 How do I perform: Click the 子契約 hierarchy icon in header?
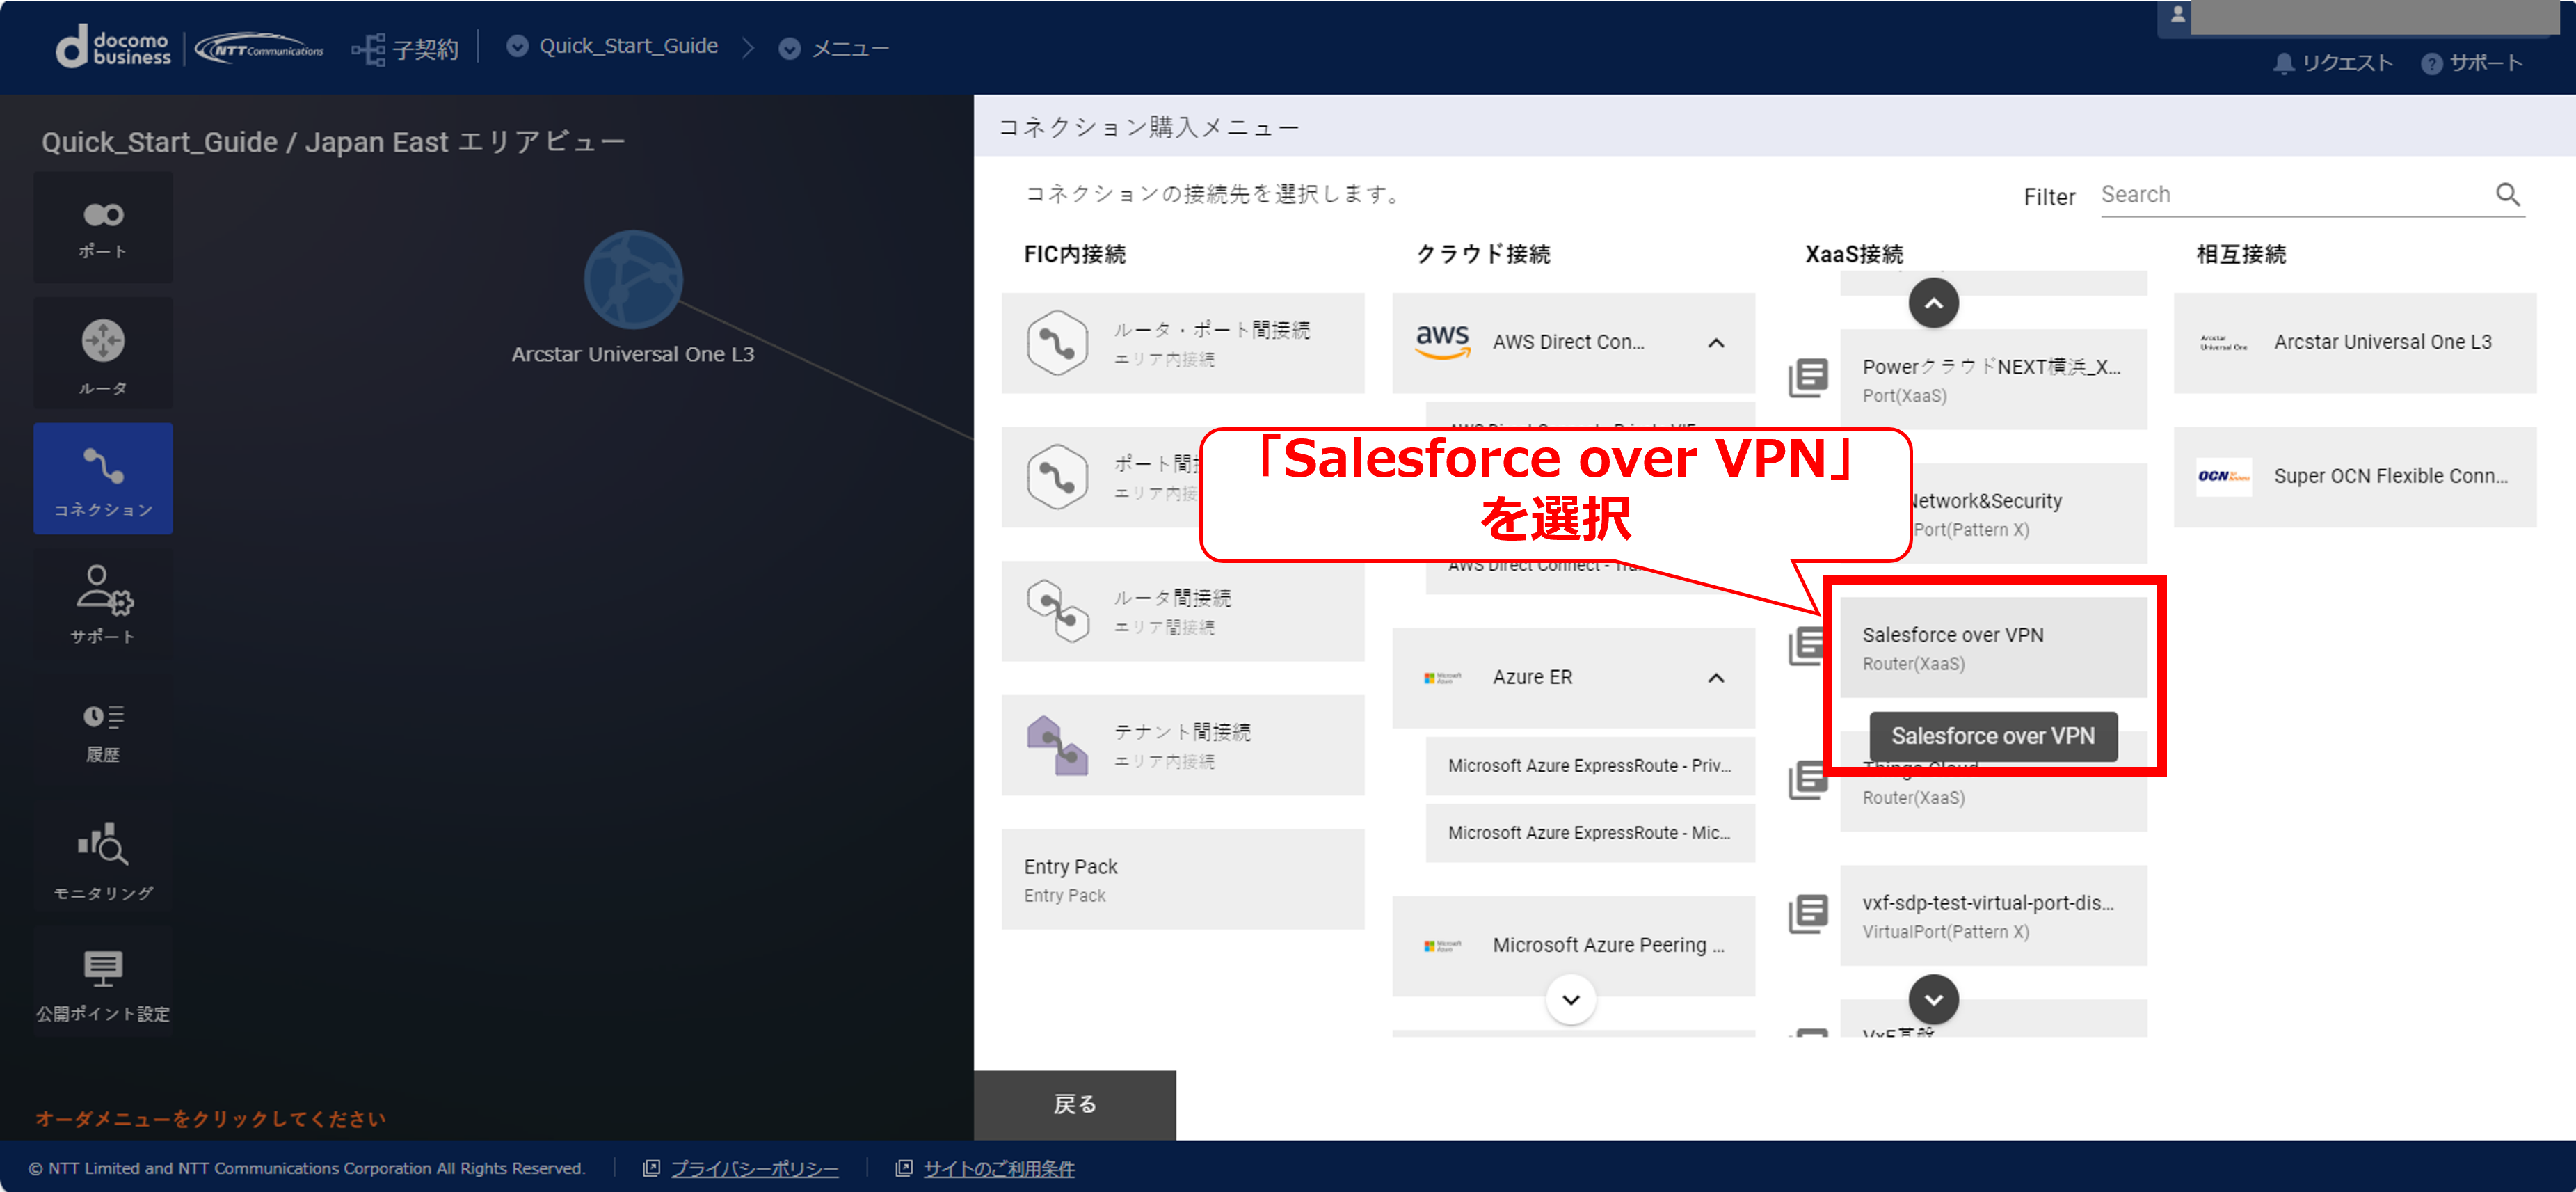(368, 48)
